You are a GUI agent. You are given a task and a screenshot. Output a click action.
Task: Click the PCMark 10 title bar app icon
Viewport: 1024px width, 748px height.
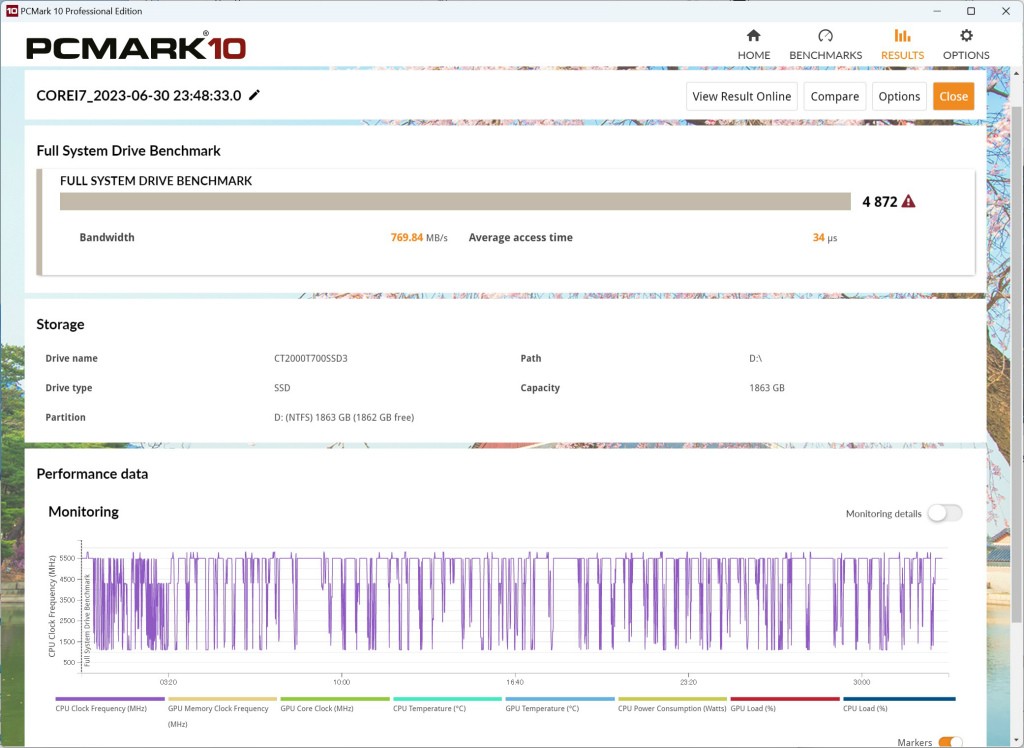[x=11, y=11]
